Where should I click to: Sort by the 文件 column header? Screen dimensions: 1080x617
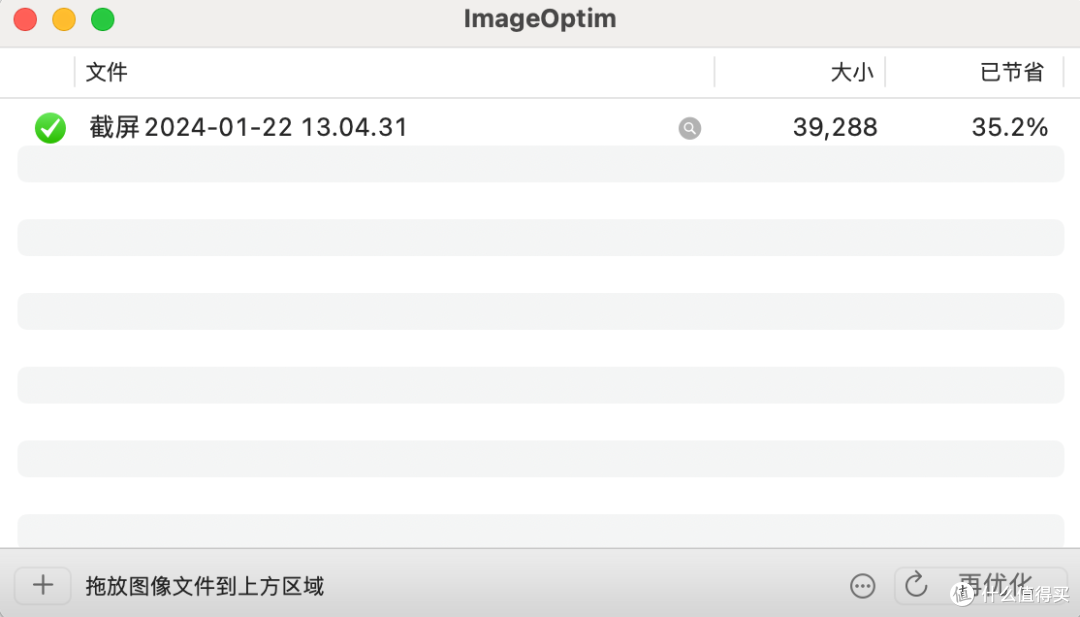(x=107, y=72)
